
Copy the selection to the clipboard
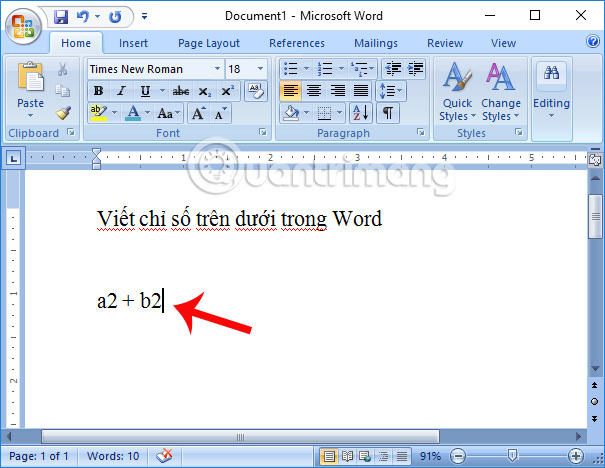tap(63, 91)
